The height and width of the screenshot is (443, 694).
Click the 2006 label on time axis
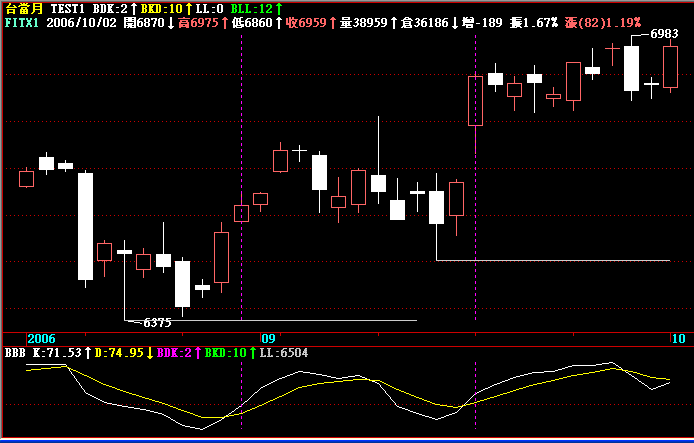pyautogui.click(x=42, y=339)
